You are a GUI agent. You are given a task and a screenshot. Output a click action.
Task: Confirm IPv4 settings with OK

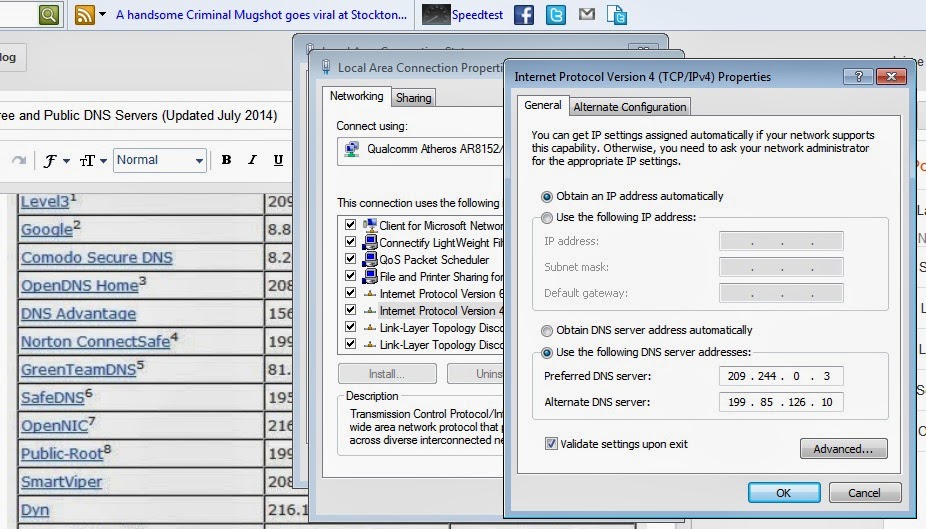coord(784,493)
